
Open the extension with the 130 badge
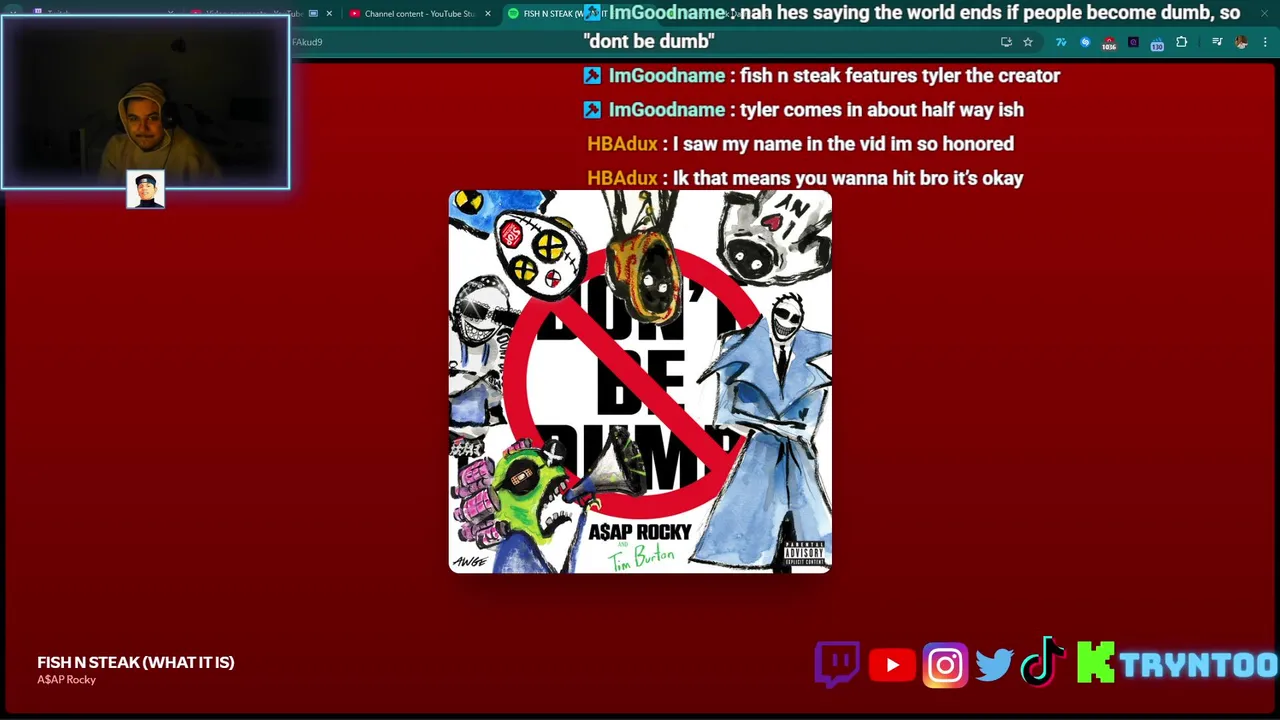pyautogui.click(x=1157, y=43)
